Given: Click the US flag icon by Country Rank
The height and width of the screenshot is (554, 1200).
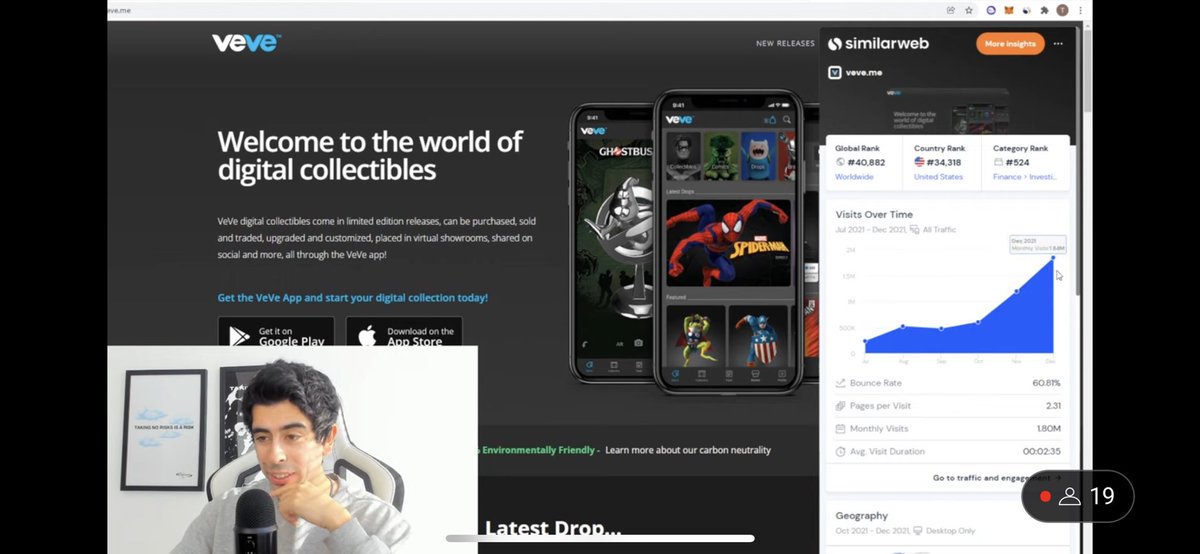Looking at the screenshot, I should pyautogui.click(x=919, y=162).
